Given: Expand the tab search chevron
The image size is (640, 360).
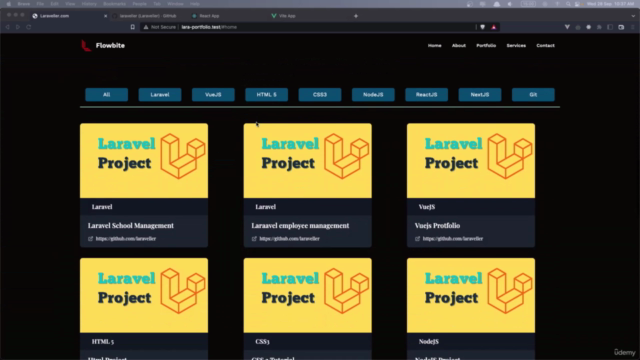Looking at the screenshot, I should coord(633,16).
